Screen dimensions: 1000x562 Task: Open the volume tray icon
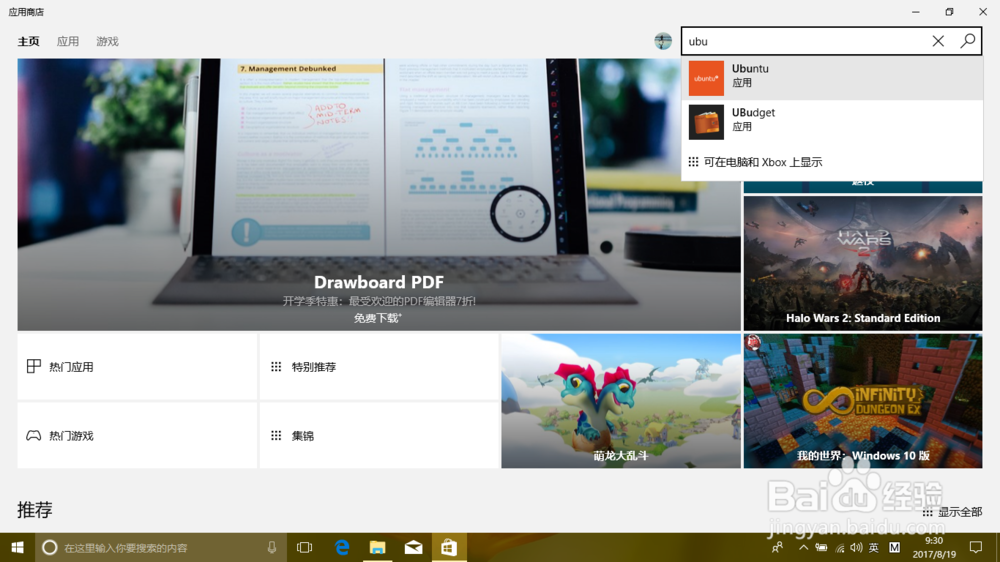[857, 547]
